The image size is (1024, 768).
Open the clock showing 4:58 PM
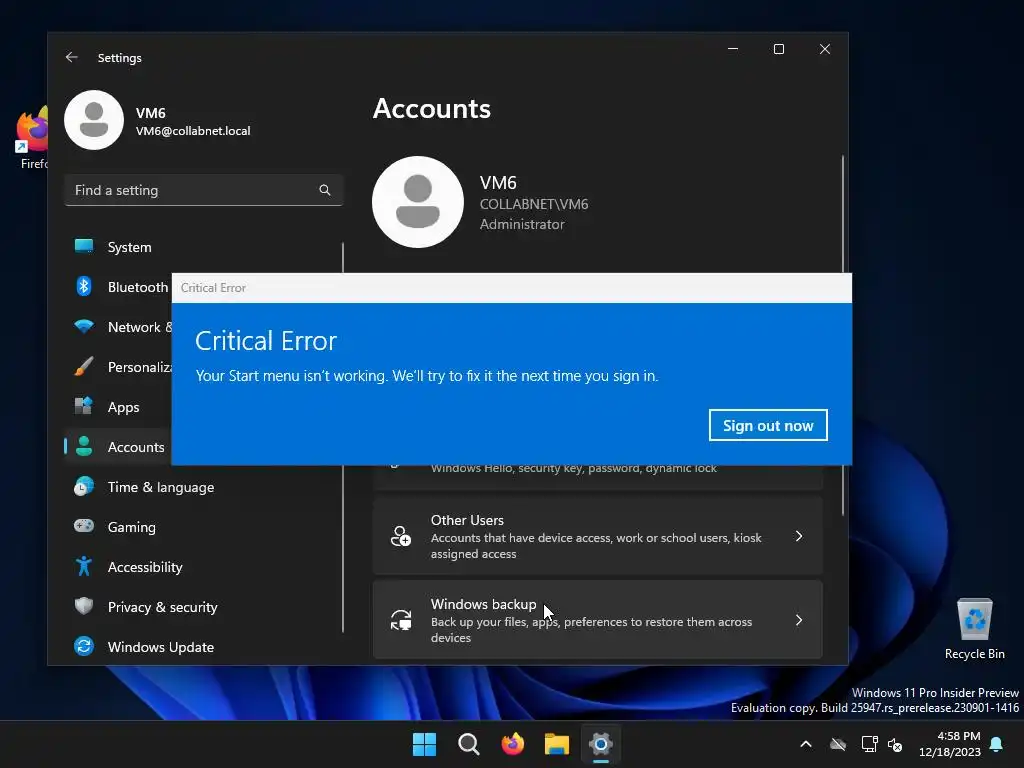tap(950, 744)
